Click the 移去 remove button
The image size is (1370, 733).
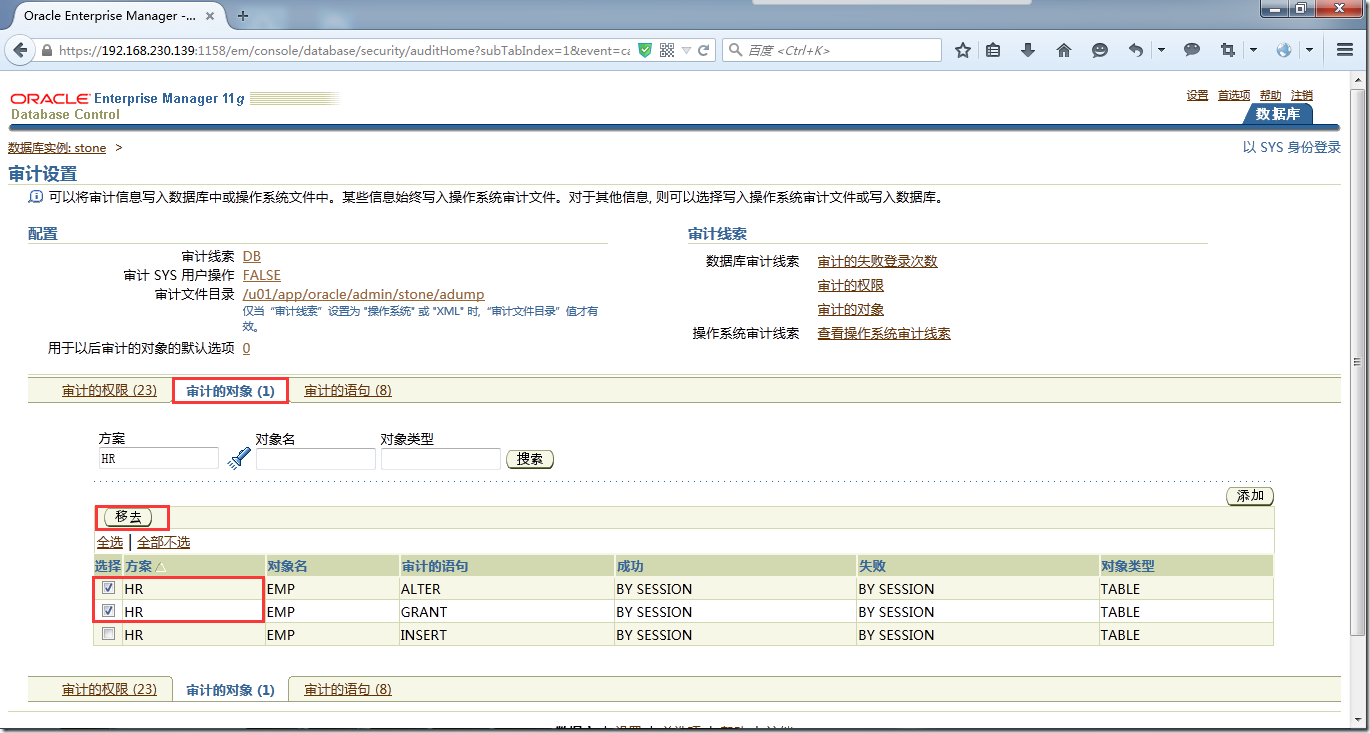128,517
